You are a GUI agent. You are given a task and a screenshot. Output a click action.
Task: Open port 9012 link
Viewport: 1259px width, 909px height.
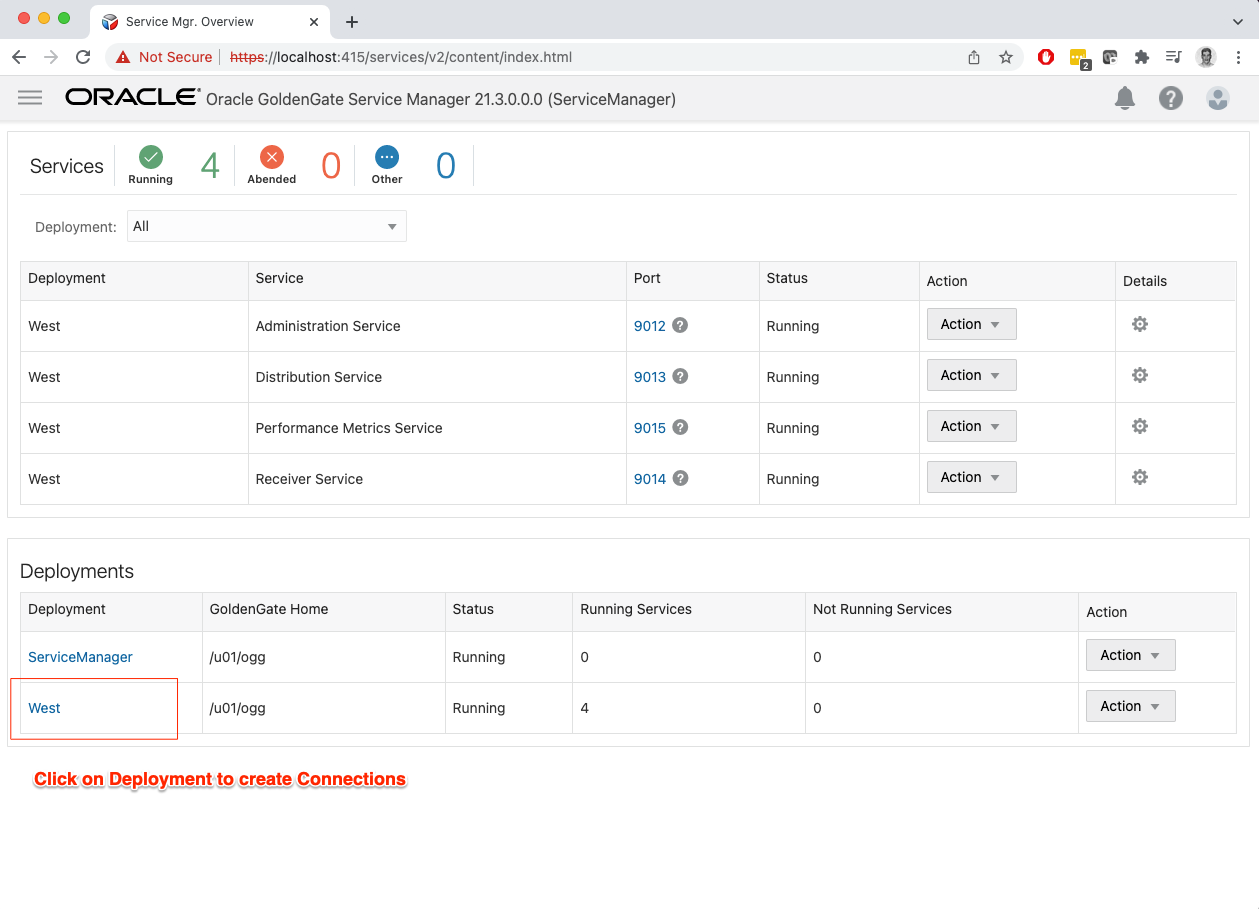coord(649,326)
